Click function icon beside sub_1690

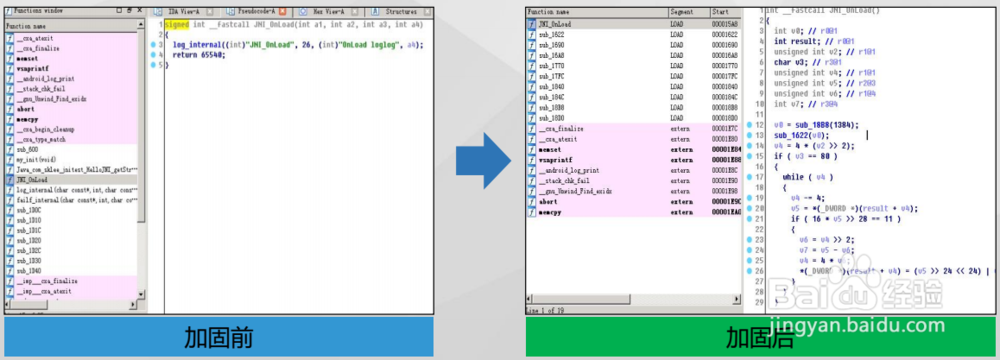[x=532, y=45]
